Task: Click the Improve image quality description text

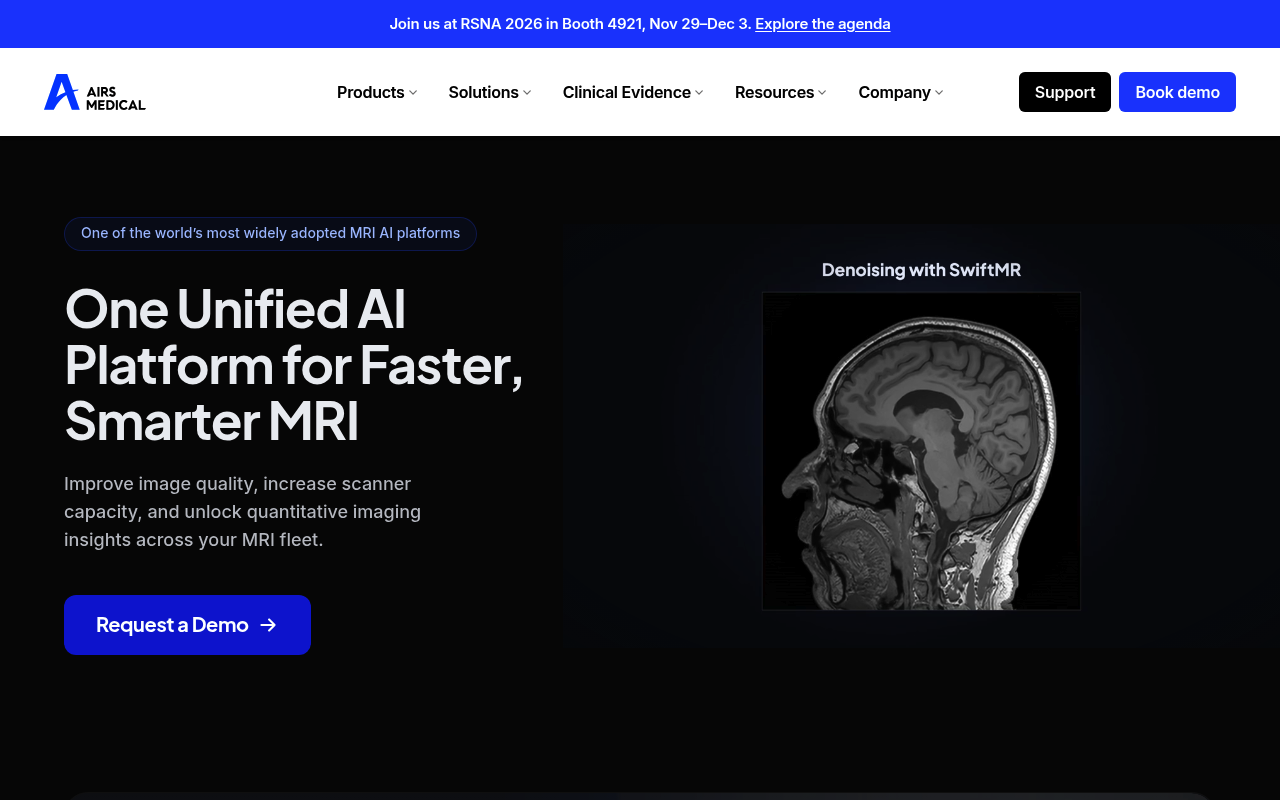Action: click(243, 512)
